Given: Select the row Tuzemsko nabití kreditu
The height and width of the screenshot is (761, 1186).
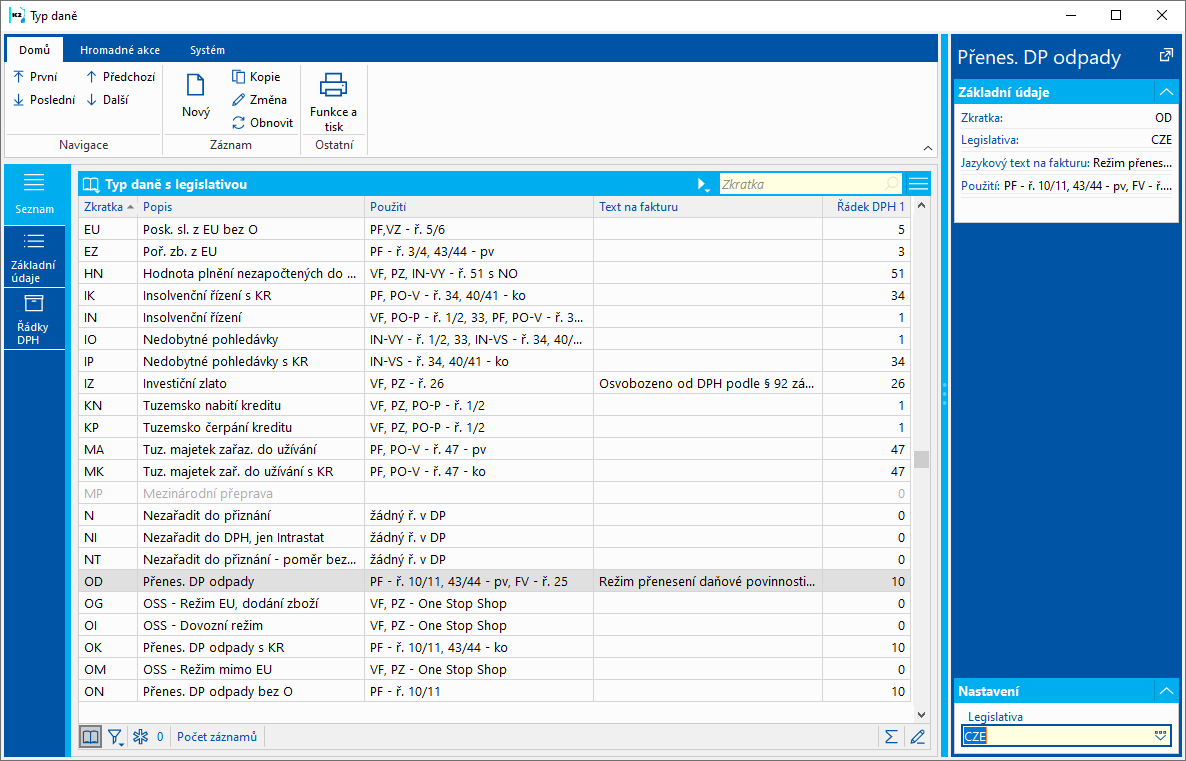Looking at the screenshot, I should (x=495, y=405).
